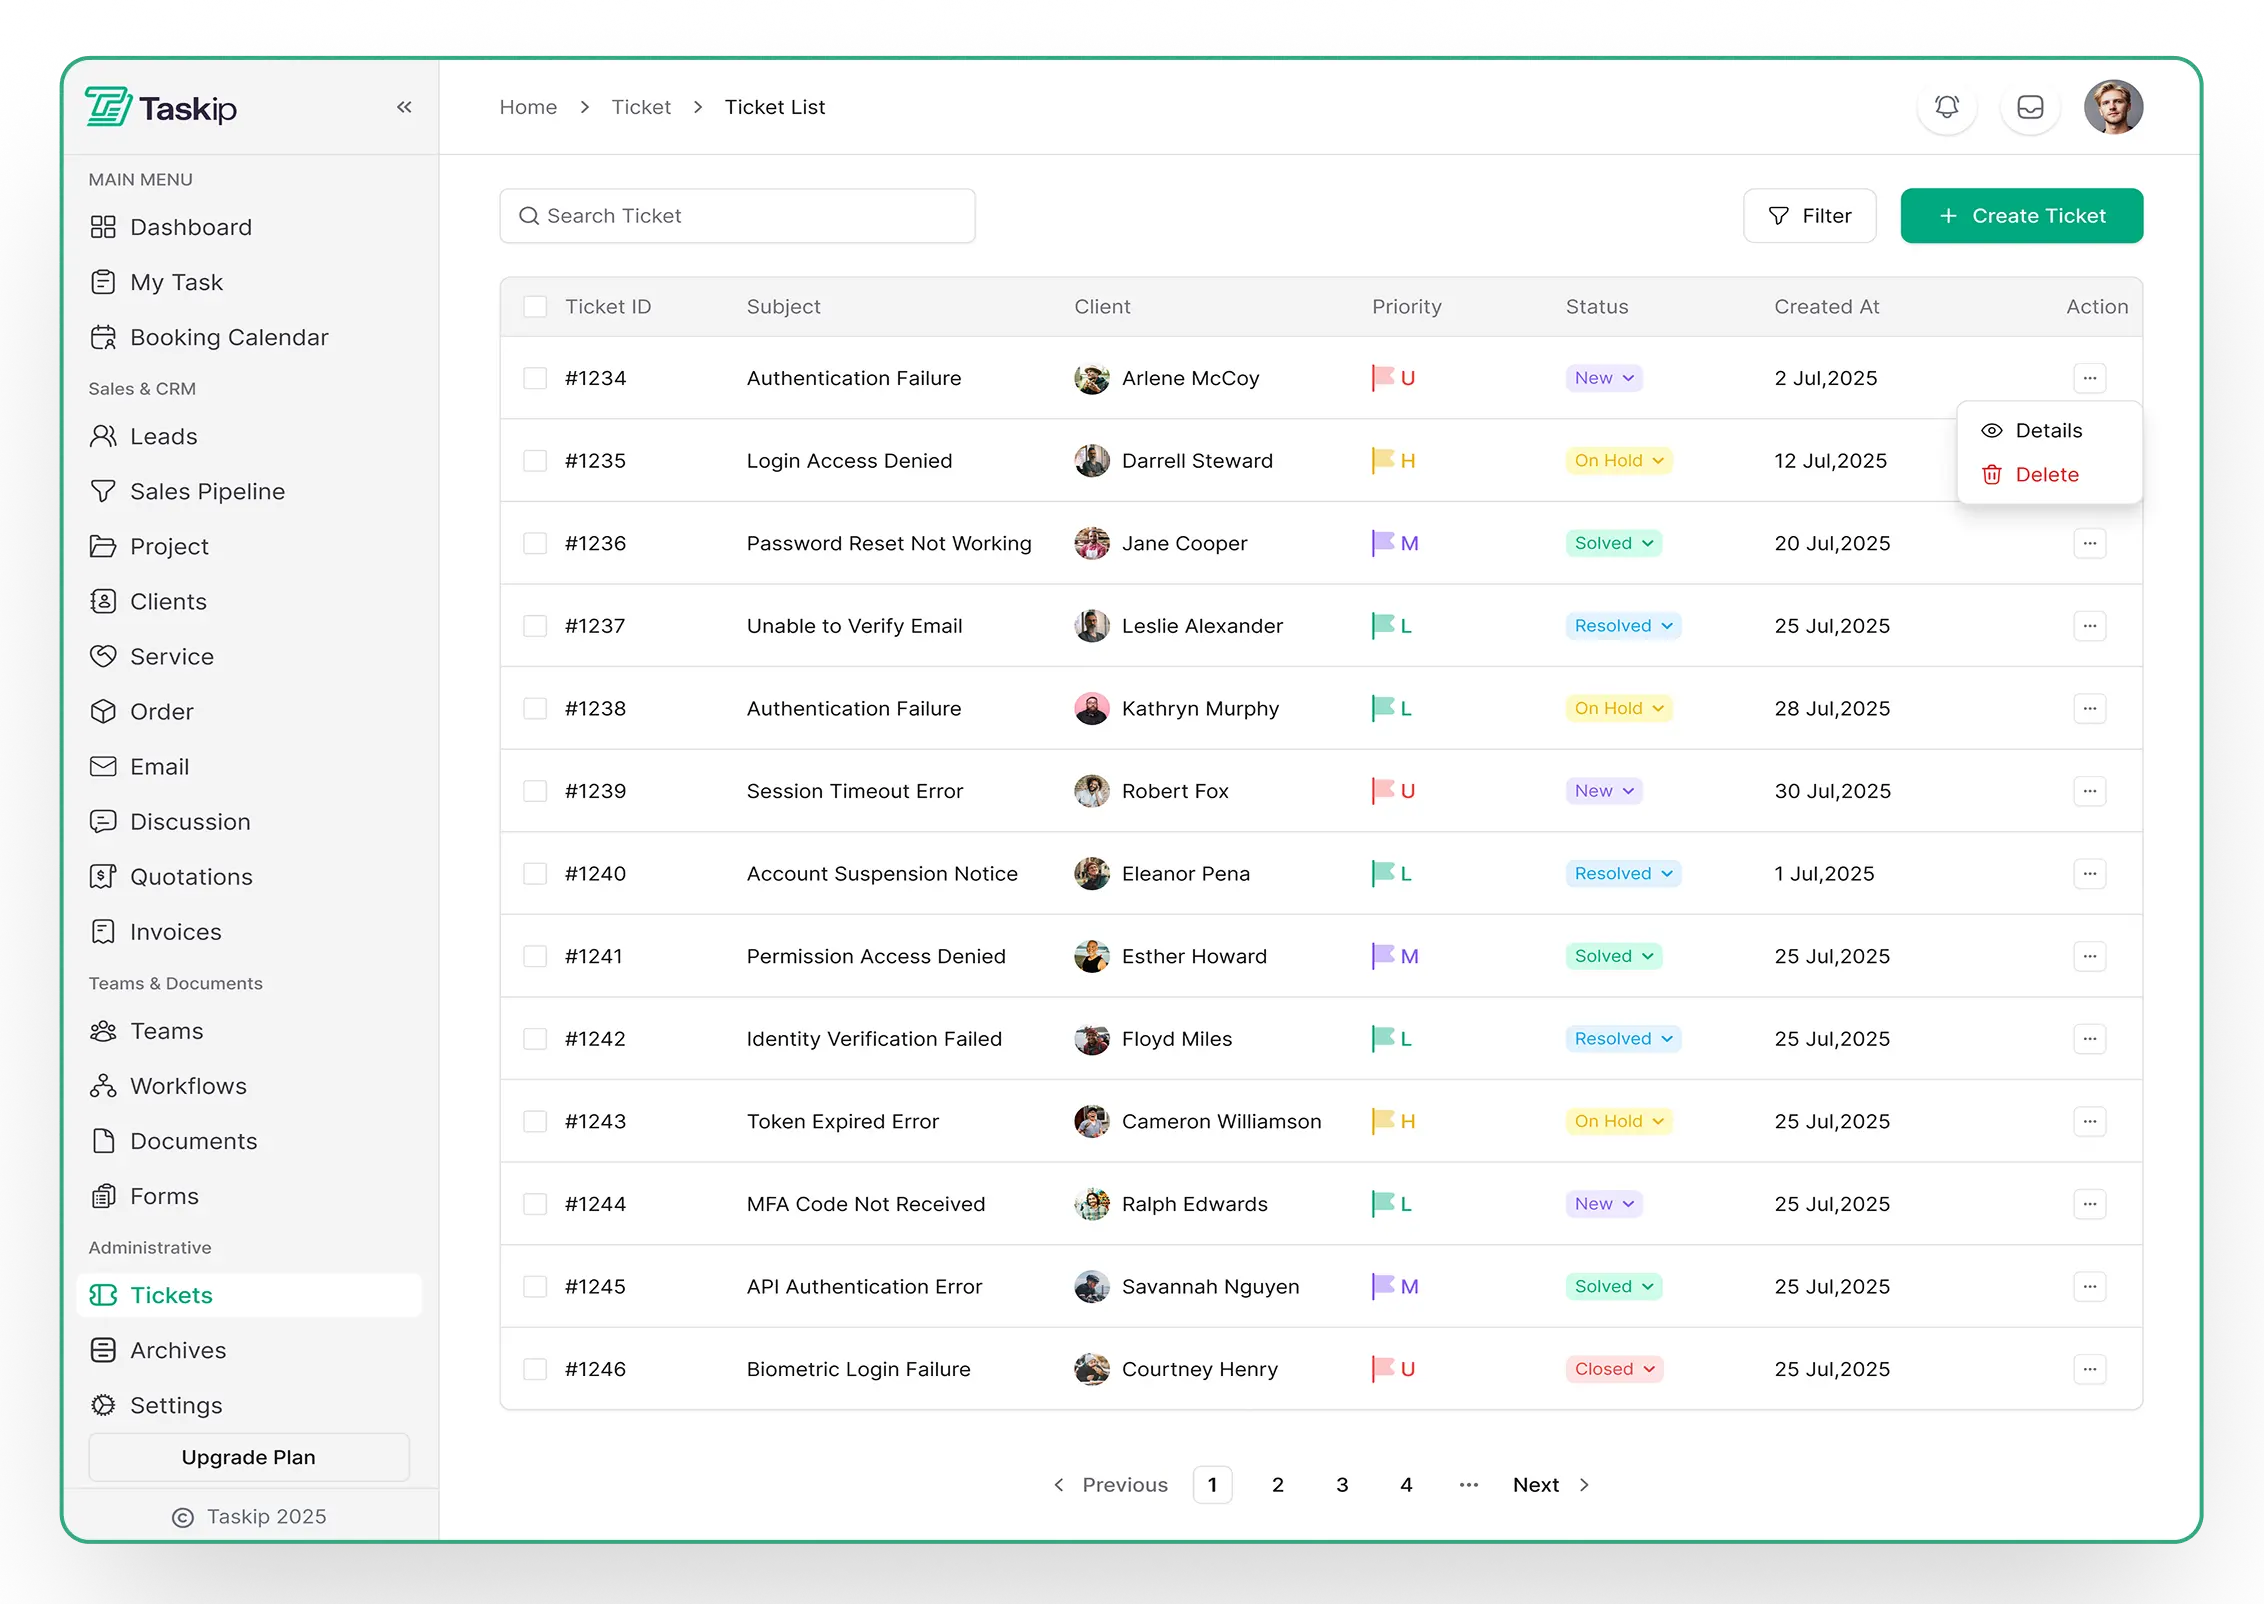Open the inbox tray icon

point(2030,107)
